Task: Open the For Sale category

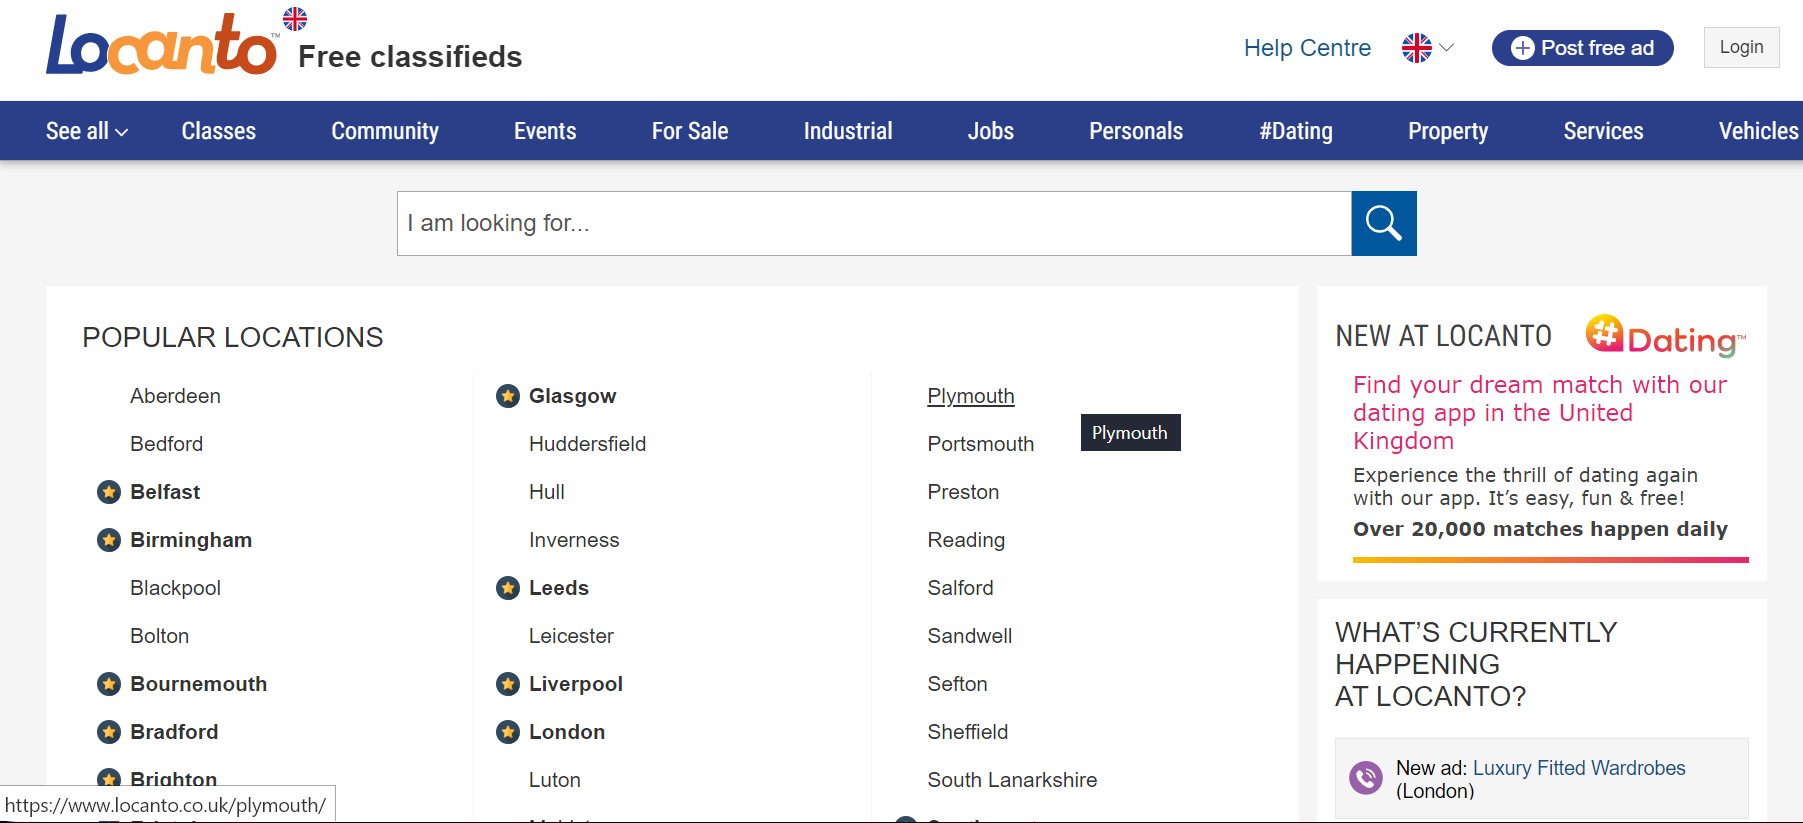Action: (x=690, y=131)
